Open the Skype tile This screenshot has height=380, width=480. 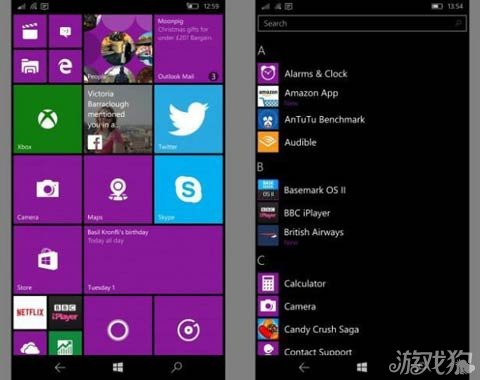coord(188,189)
